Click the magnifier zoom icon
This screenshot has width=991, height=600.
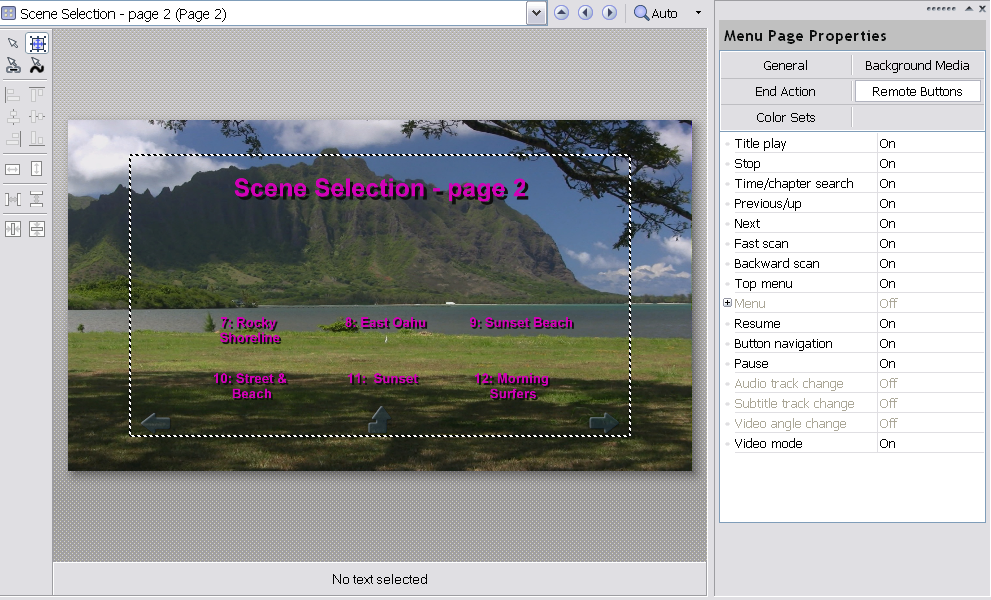tap(641, 13)
